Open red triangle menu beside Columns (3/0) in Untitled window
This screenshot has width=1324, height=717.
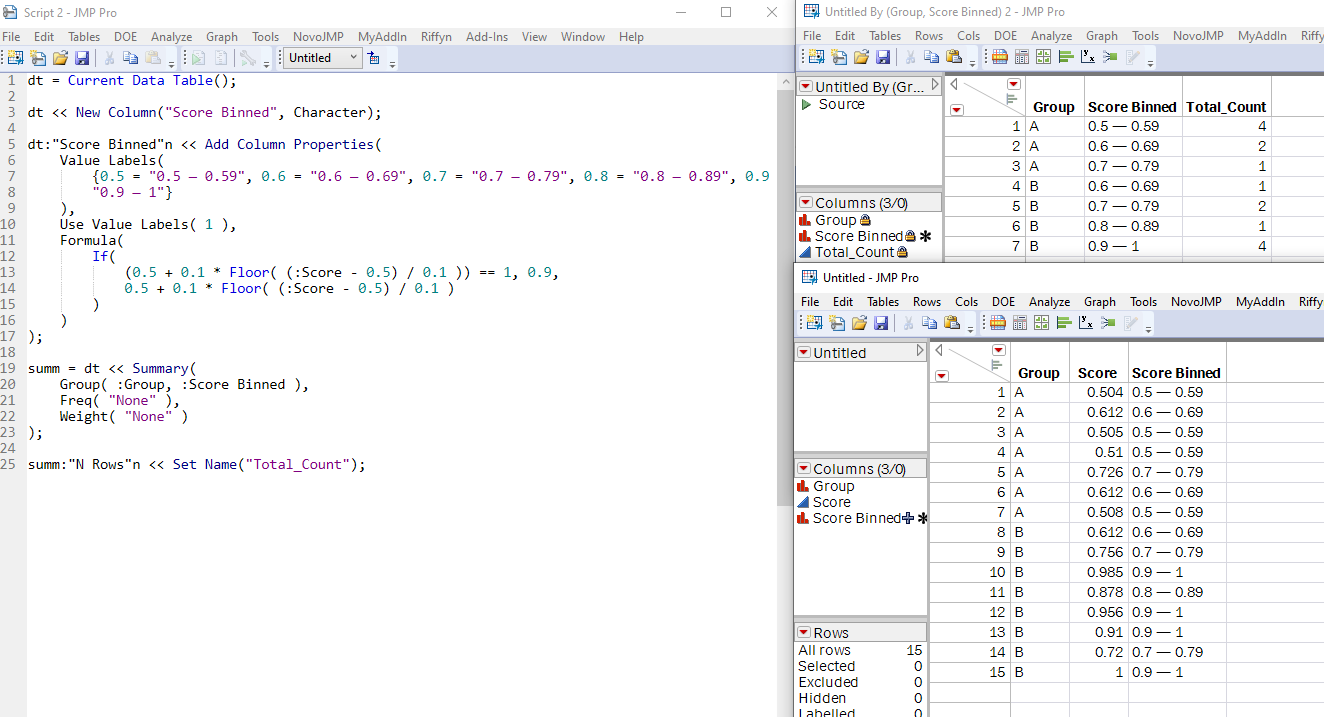[804, 469]
